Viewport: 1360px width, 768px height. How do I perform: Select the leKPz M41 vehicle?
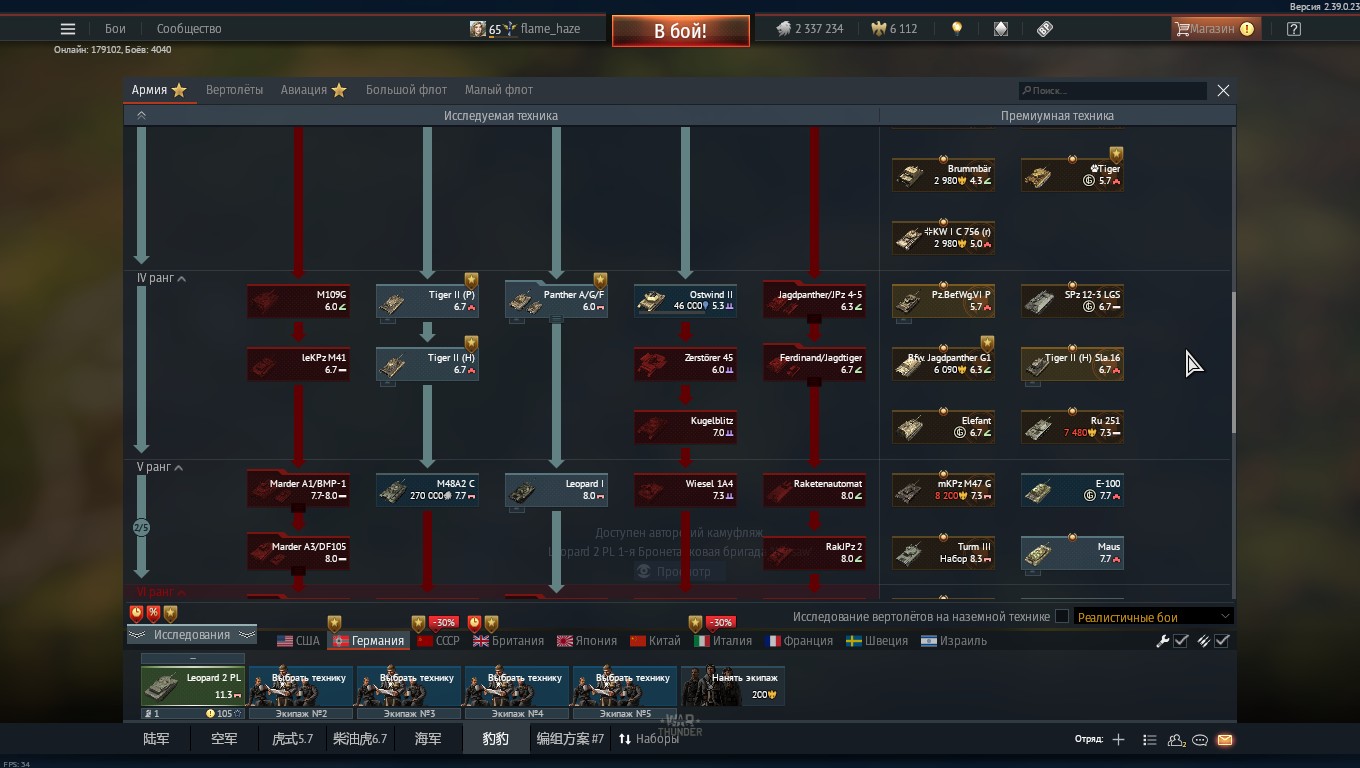point(298,364)
